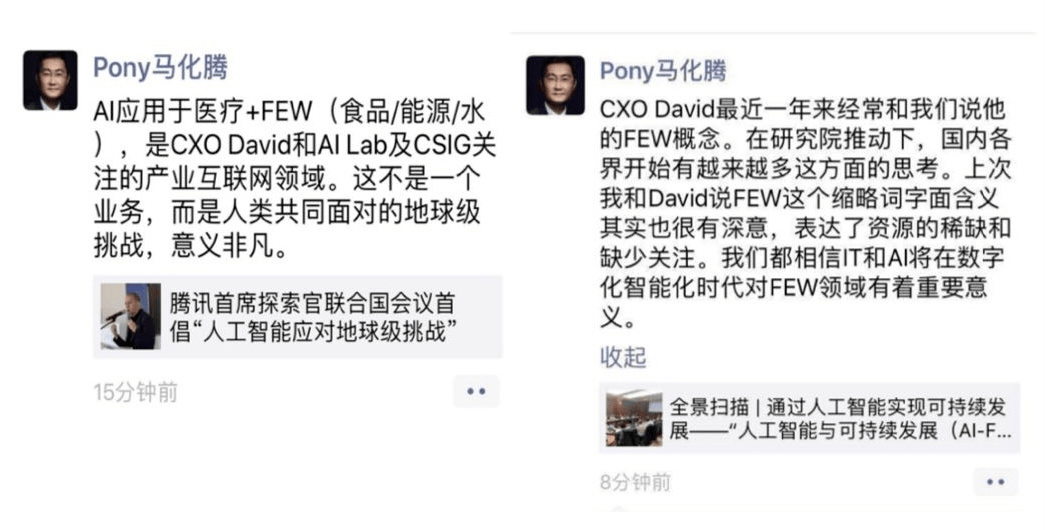Open the article 腾讯首席探索官联合国会议首倡
Viewport: 1047px width, 530px height.
pos(298,316)
